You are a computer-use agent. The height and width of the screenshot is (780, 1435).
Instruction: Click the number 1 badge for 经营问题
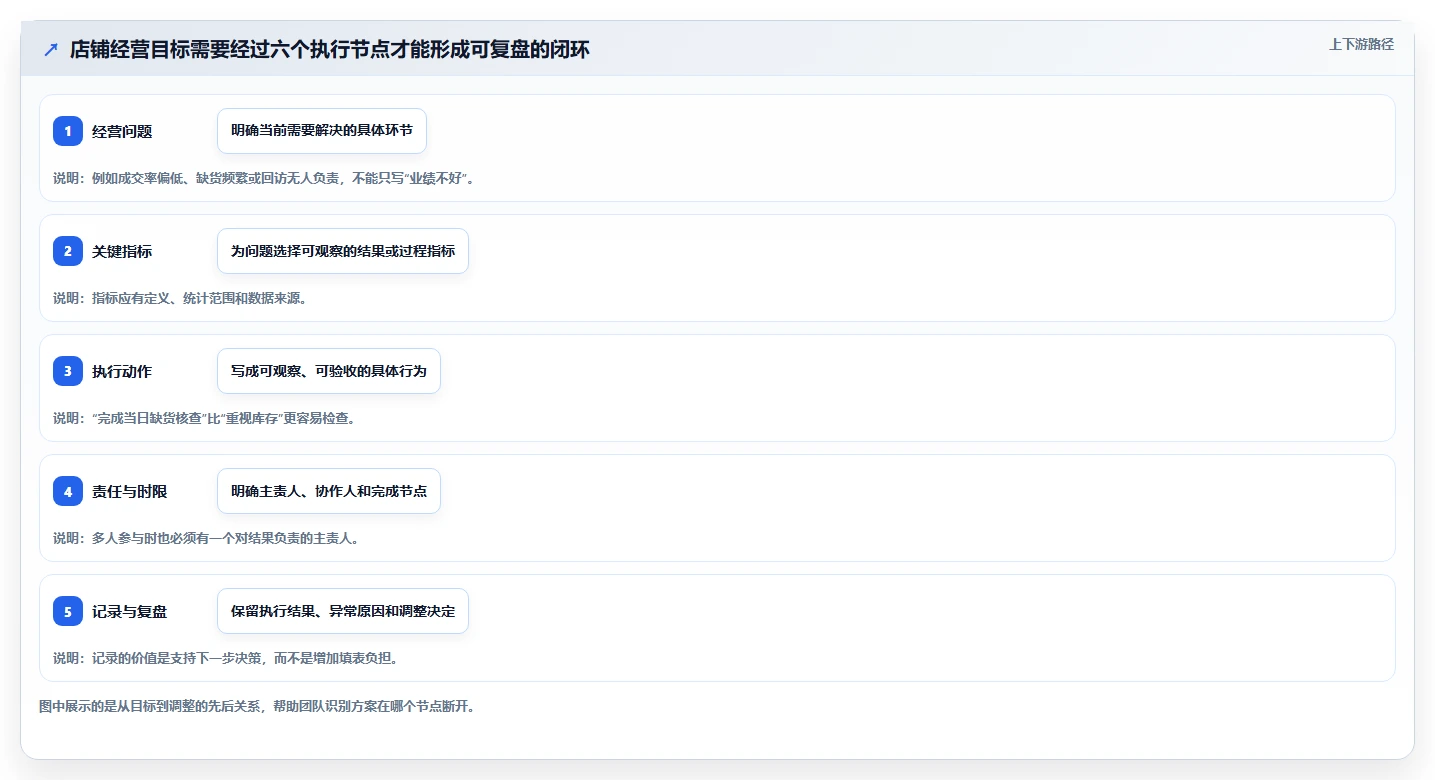pos(68,131)
